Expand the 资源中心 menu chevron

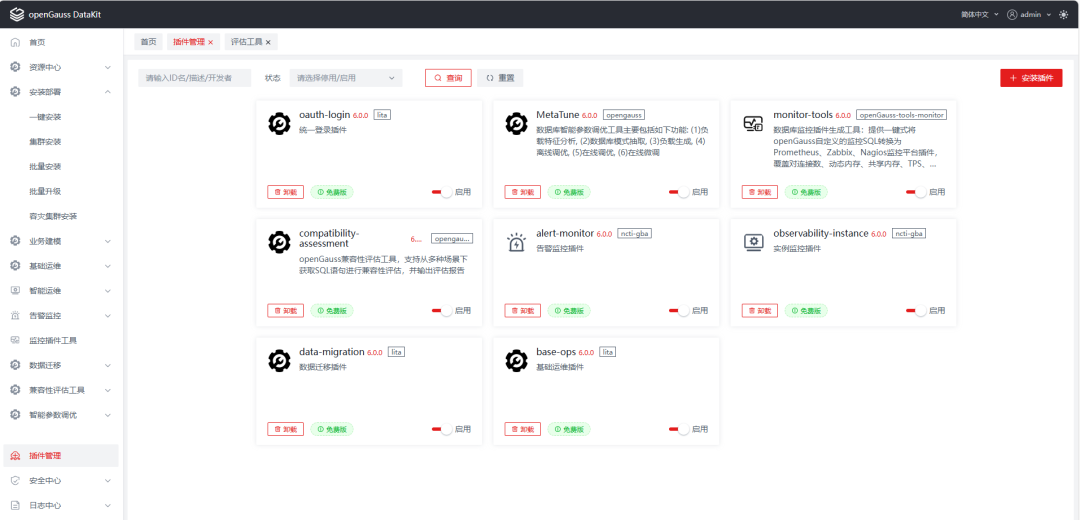[x=107, y=67]
